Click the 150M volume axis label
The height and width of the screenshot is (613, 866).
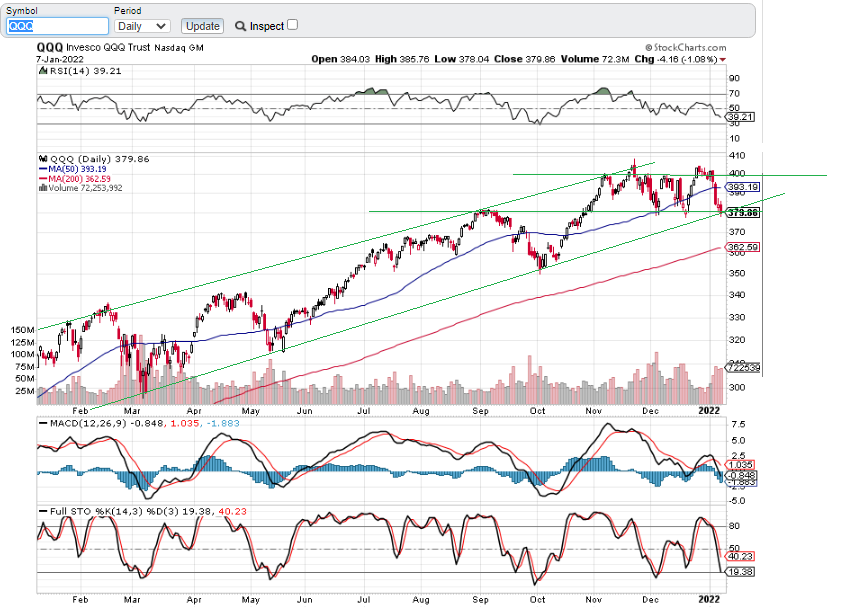(x=22, y=330)
